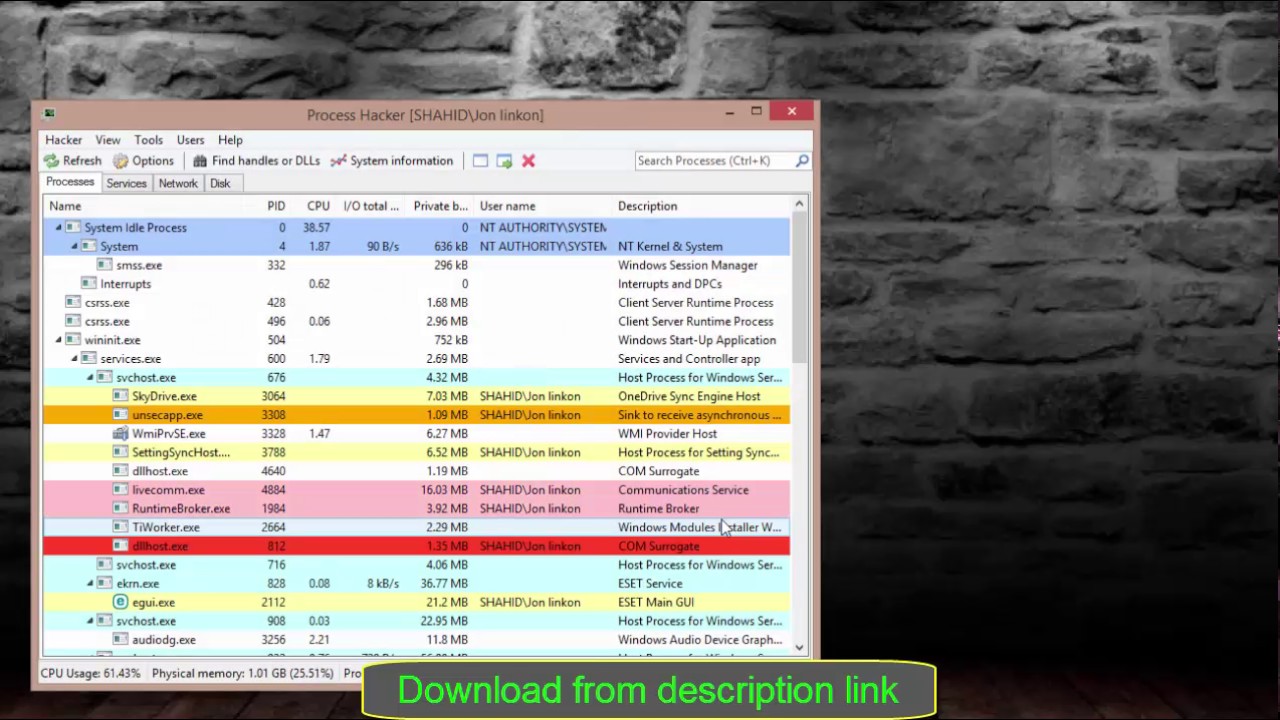
Task: Select csrss.exe with PID 428
Action: pyautogui.click(x=416, y=303)
